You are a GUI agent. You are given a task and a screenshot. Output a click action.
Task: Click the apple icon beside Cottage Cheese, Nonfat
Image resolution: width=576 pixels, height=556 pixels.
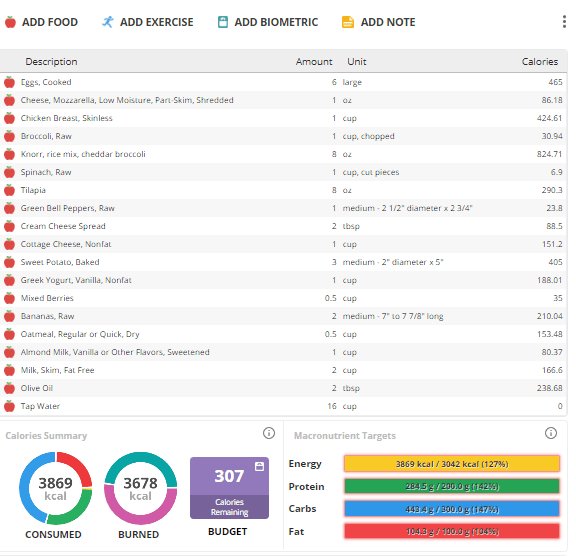click(x=10, y=244)
